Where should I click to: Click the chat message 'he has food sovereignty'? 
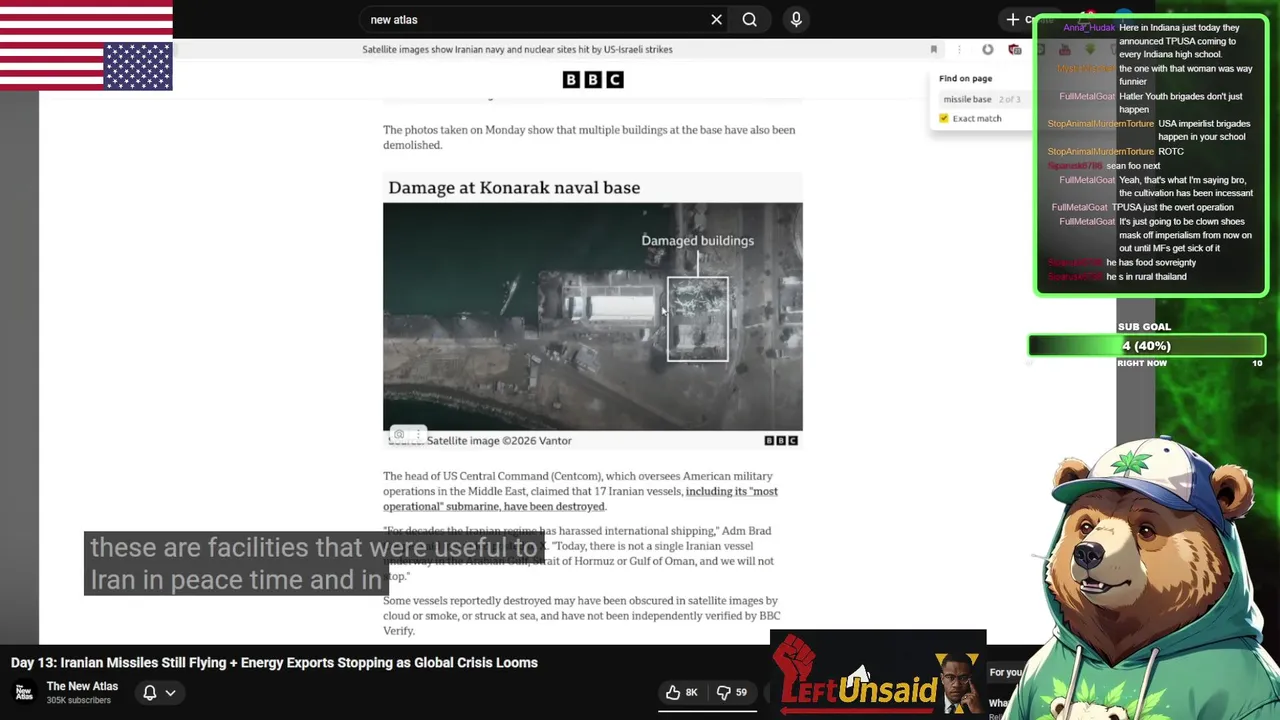(x=1151, y=263)
